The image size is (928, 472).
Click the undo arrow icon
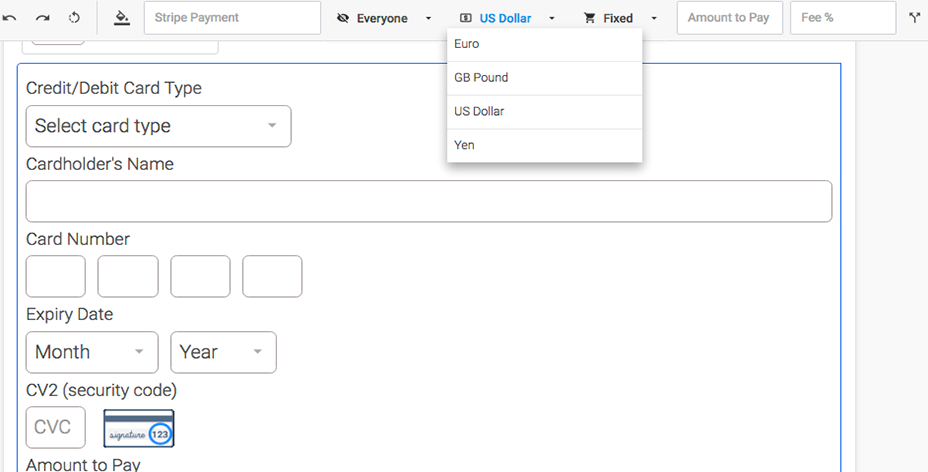coord(9,18)
